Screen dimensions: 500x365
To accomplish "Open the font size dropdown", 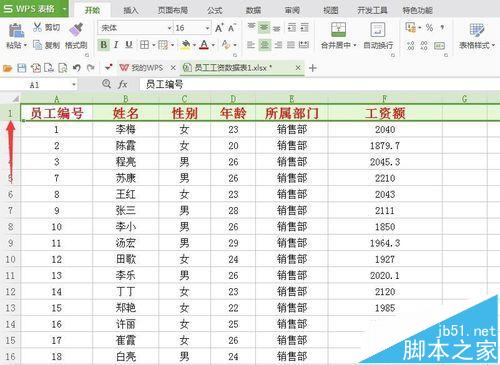I will coord(208,28).
